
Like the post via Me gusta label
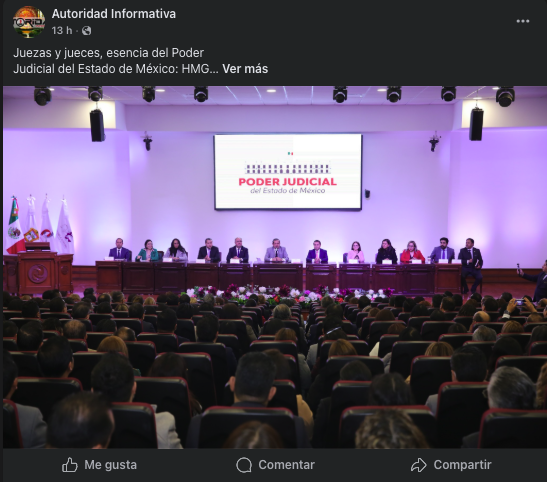(111, 465)
